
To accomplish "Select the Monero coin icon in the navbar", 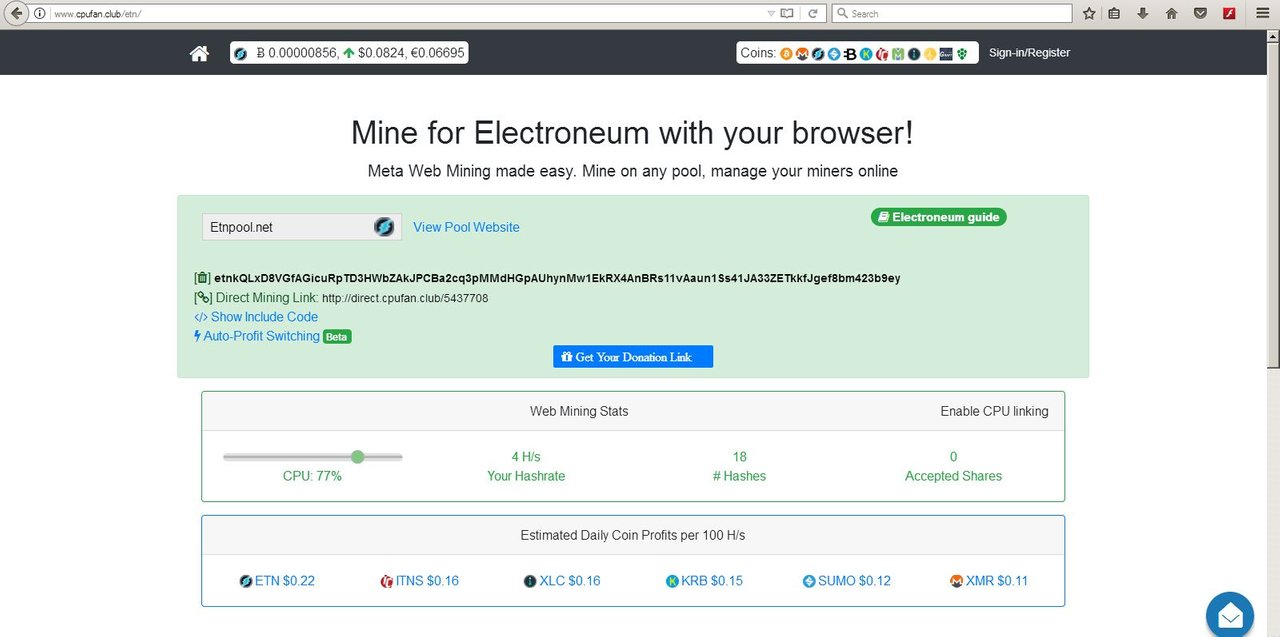I will click(x=802, y=52).
